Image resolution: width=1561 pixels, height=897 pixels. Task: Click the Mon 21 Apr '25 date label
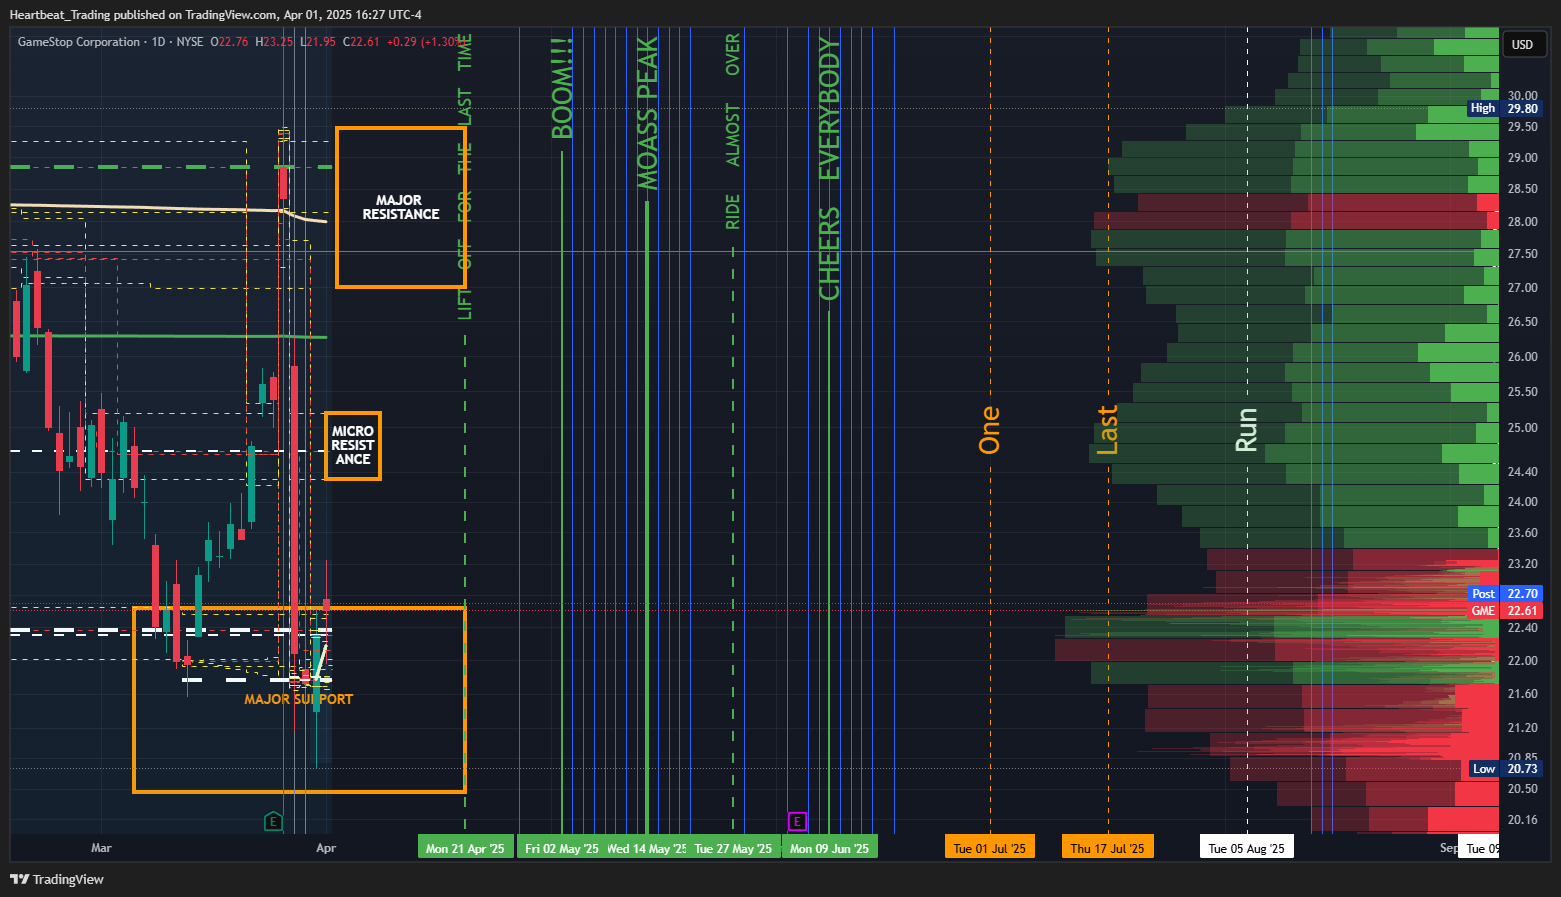click(465, 847)
